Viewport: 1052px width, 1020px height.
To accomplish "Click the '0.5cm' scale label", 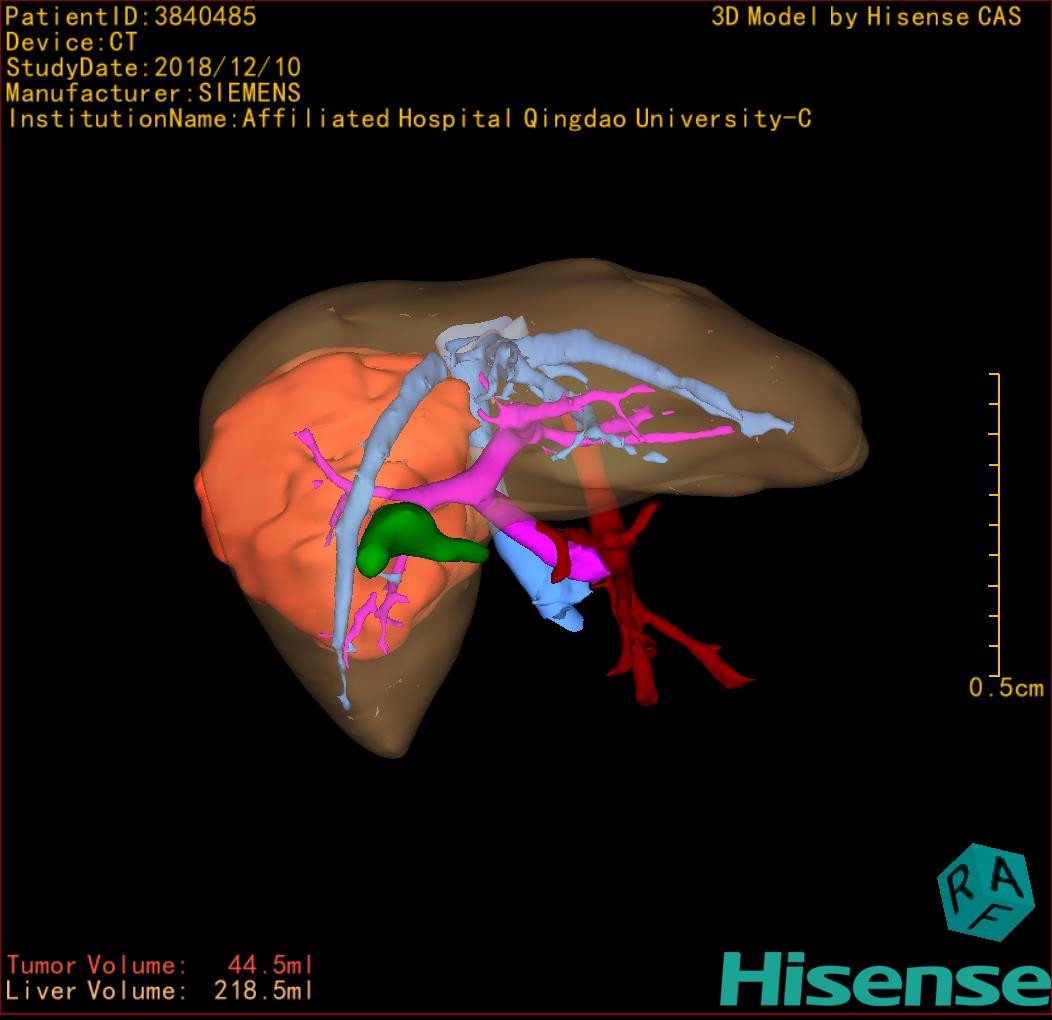I will point(1006,688).
